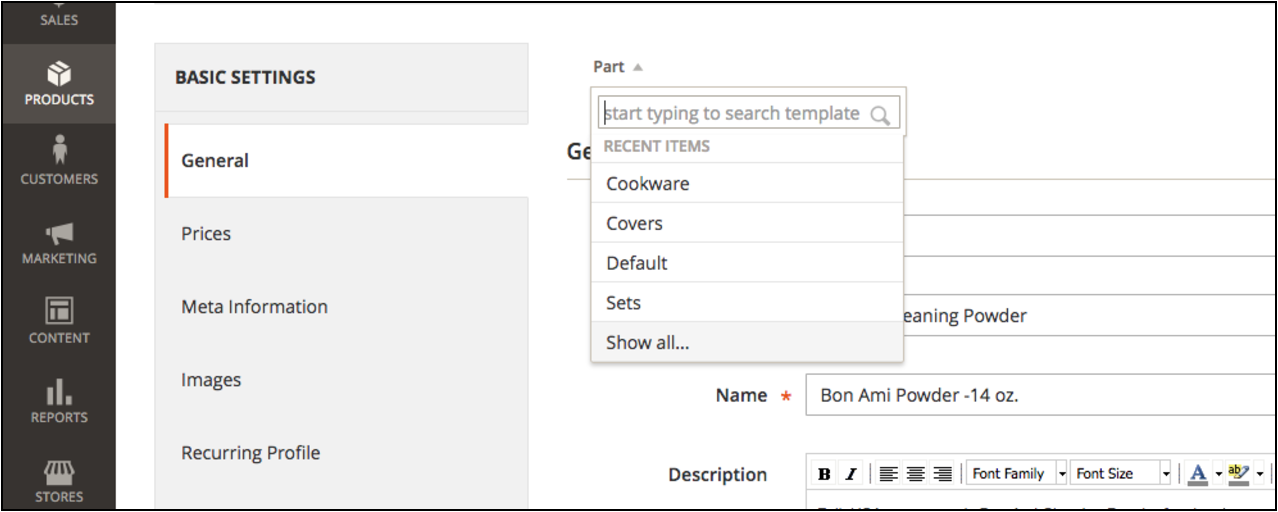Screen dimensions: 1278x512
Task: Switch to the Prices tab
Action: coord(206,234)
